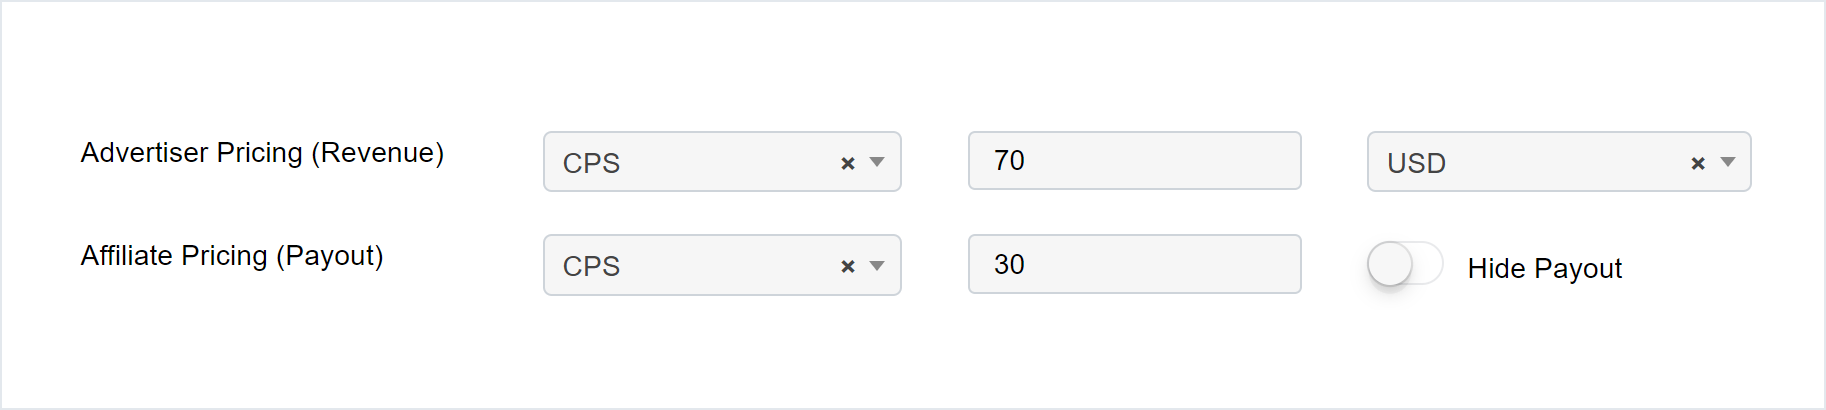Click the Advertiser Pricing (Revenue) label
This screenshot has height=410, width=1826.
(262, 153)
